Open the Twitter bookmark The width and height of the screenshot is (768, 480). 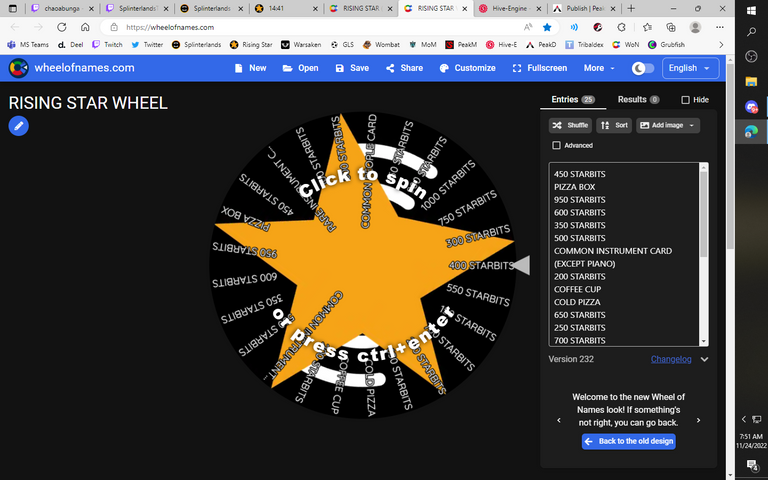(x=147, y=45)
